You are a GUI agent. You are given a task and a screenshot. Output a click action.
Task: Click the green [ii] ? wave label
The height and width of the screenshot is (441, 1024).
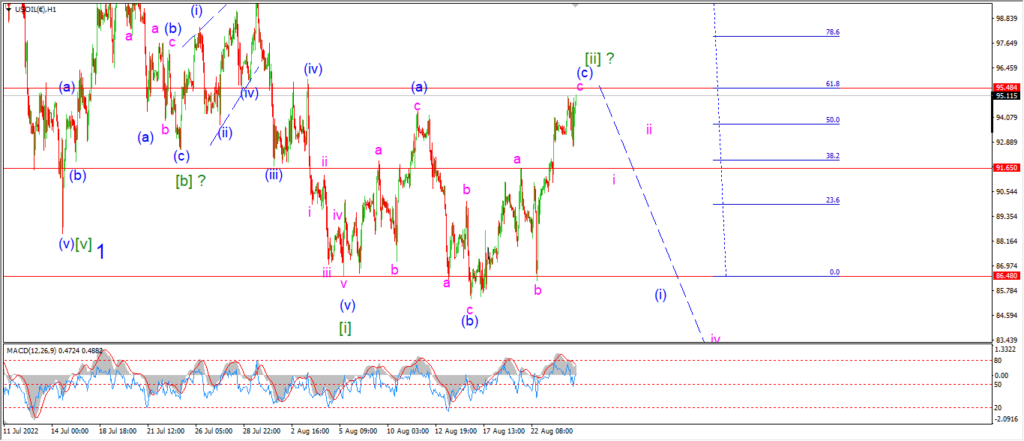coord(599,58)
